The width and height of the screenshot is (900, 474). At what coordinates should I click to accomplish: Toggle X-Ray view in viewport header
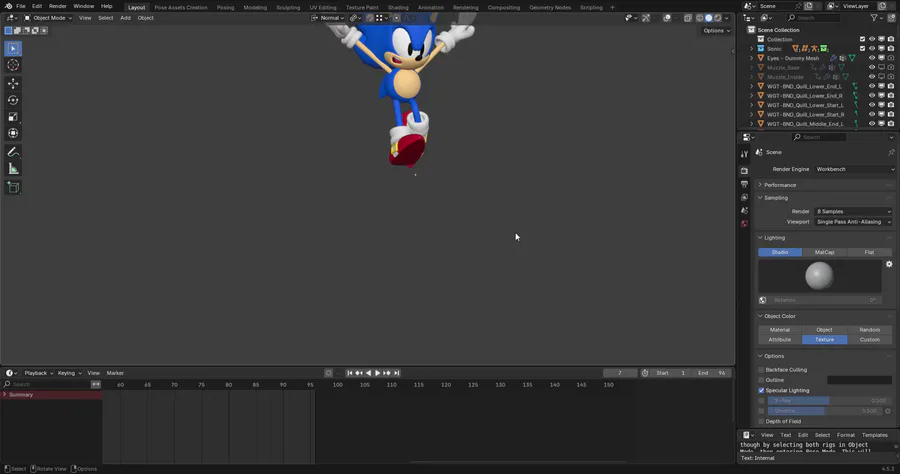pyautogui.click(x=688, y=18)
